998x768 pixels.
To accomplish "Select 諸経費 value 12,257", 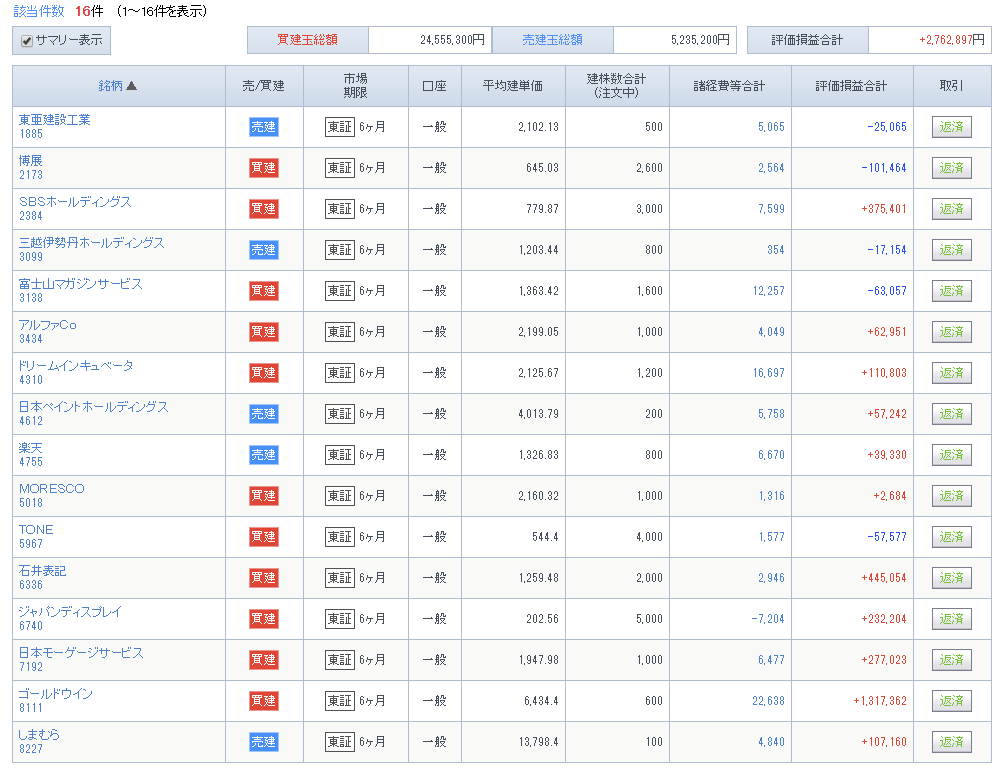I will [769, 291].
